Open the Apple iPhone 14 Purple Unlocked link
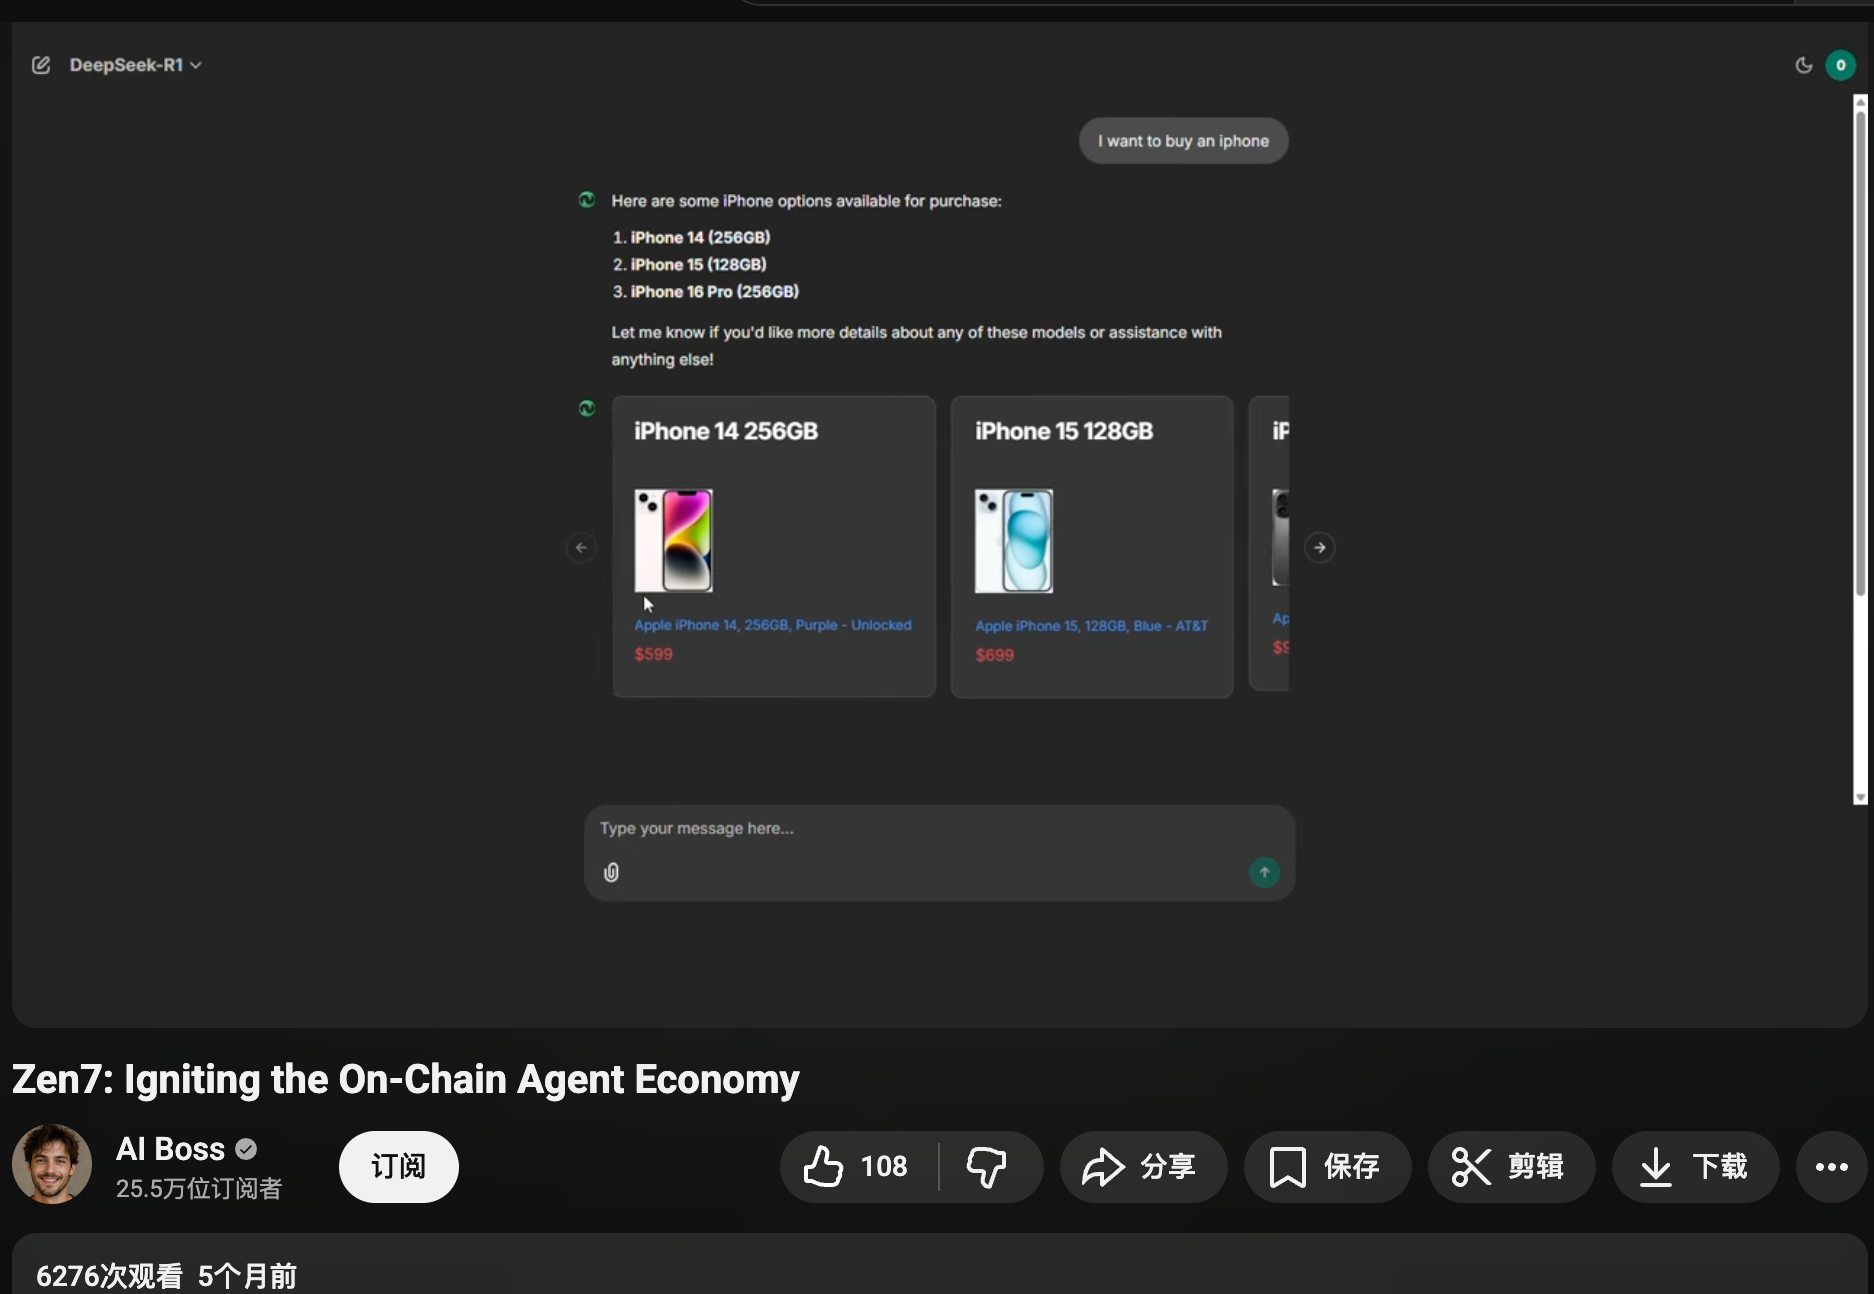Viewport: 1874px width, 1294px height. pyautogui.click(x=773, y=625)
